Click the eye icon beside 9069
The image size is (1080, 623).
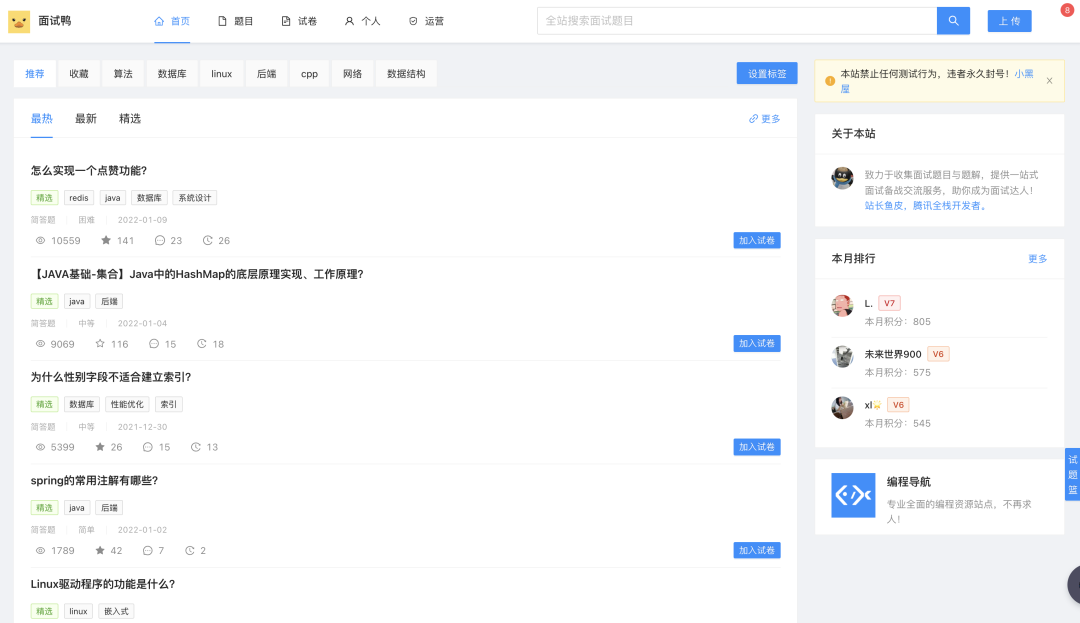coord(41,344)
